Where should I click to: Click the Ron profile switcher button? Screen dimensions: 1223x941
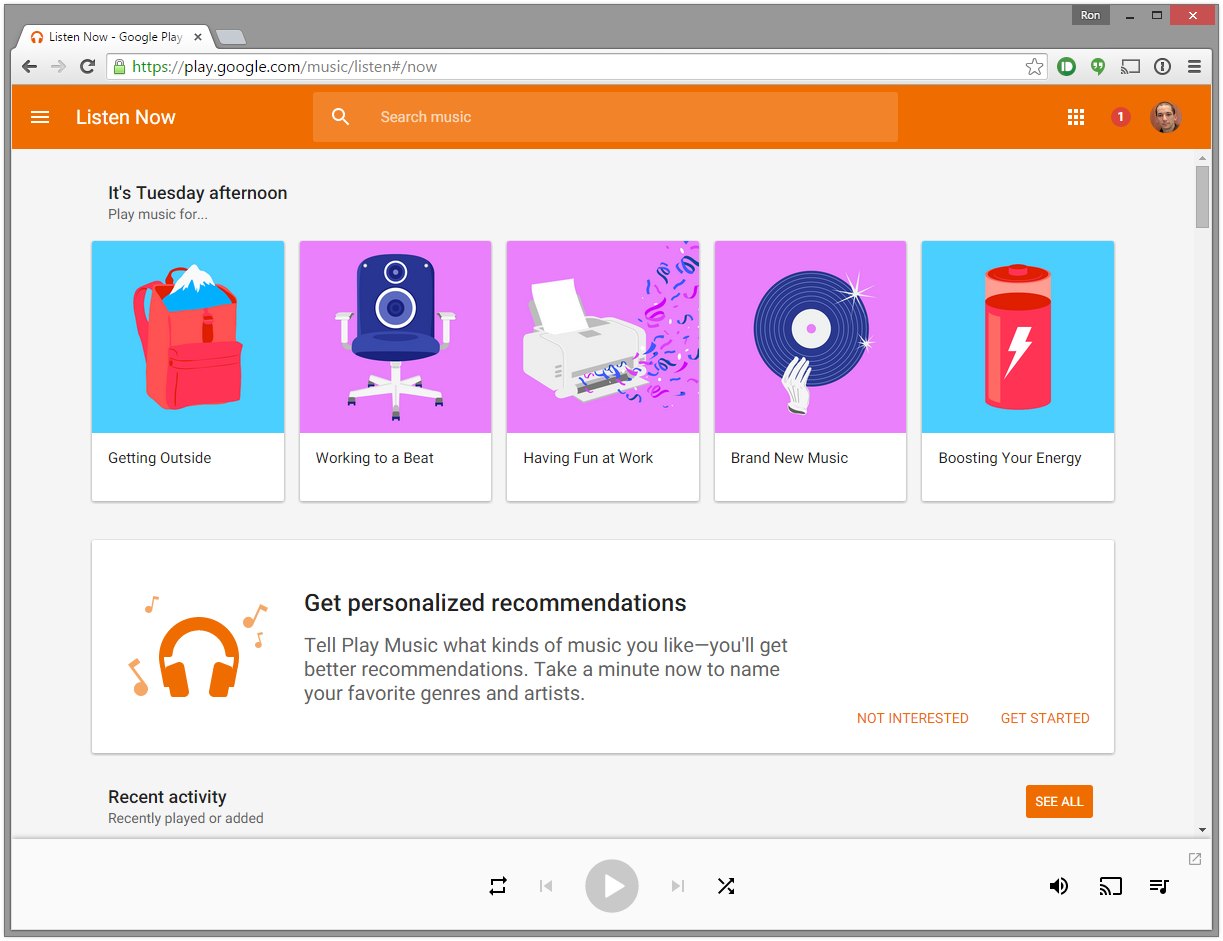coord(1090,15)
